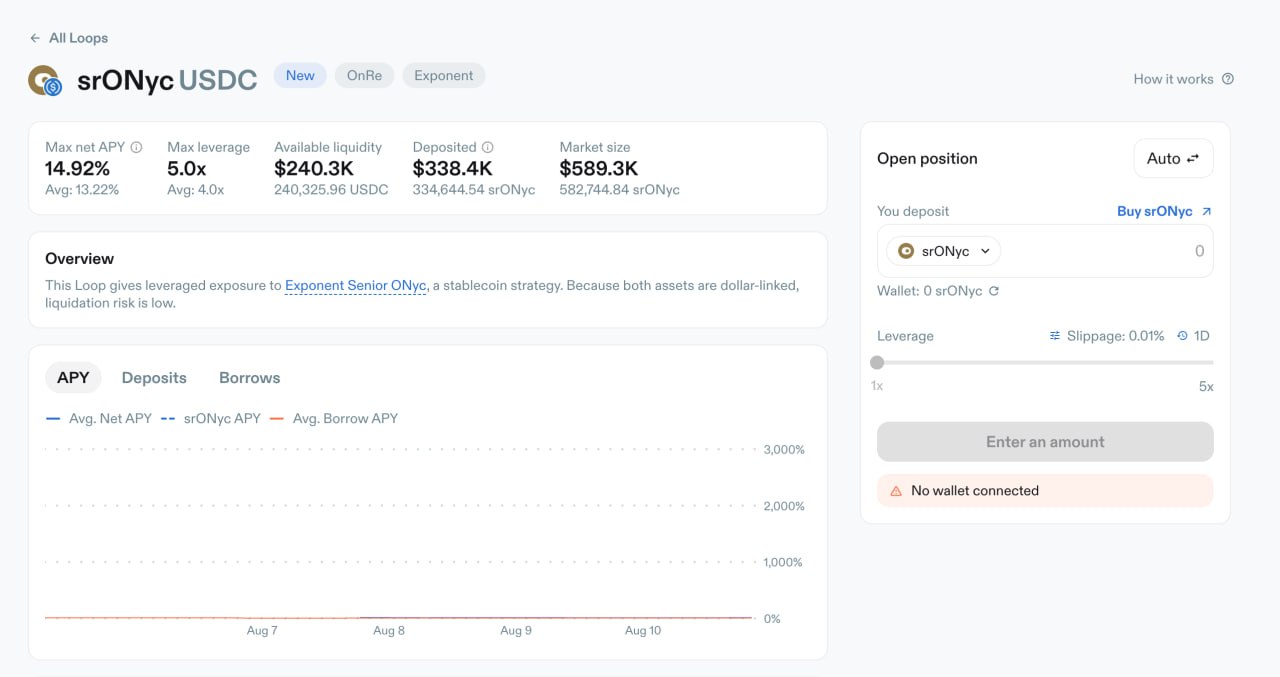Toggle srONyc APY chart legend
Viewport: 1280px width, 677px height.
pyautogui.click(x=211, y=418)
